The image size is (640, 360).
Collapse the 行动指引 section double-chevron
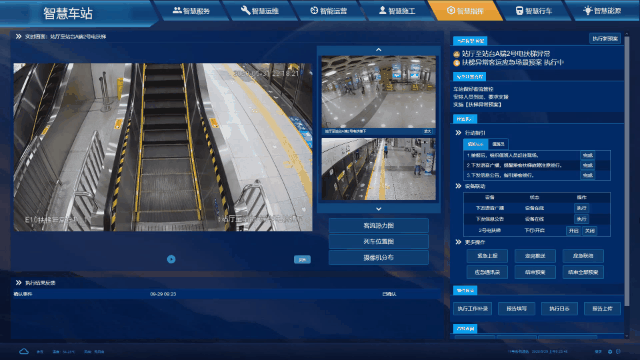[458, 133]
